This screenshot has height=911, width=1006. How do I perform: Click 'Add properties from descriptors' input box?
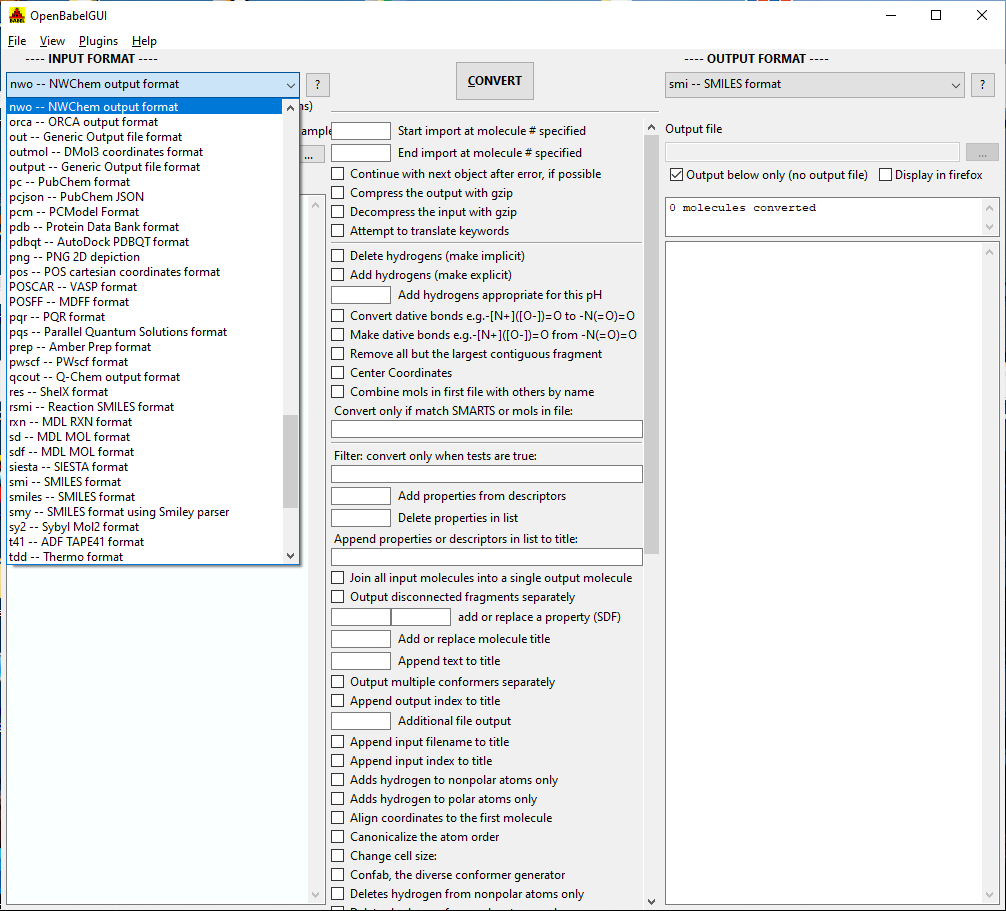361,496
